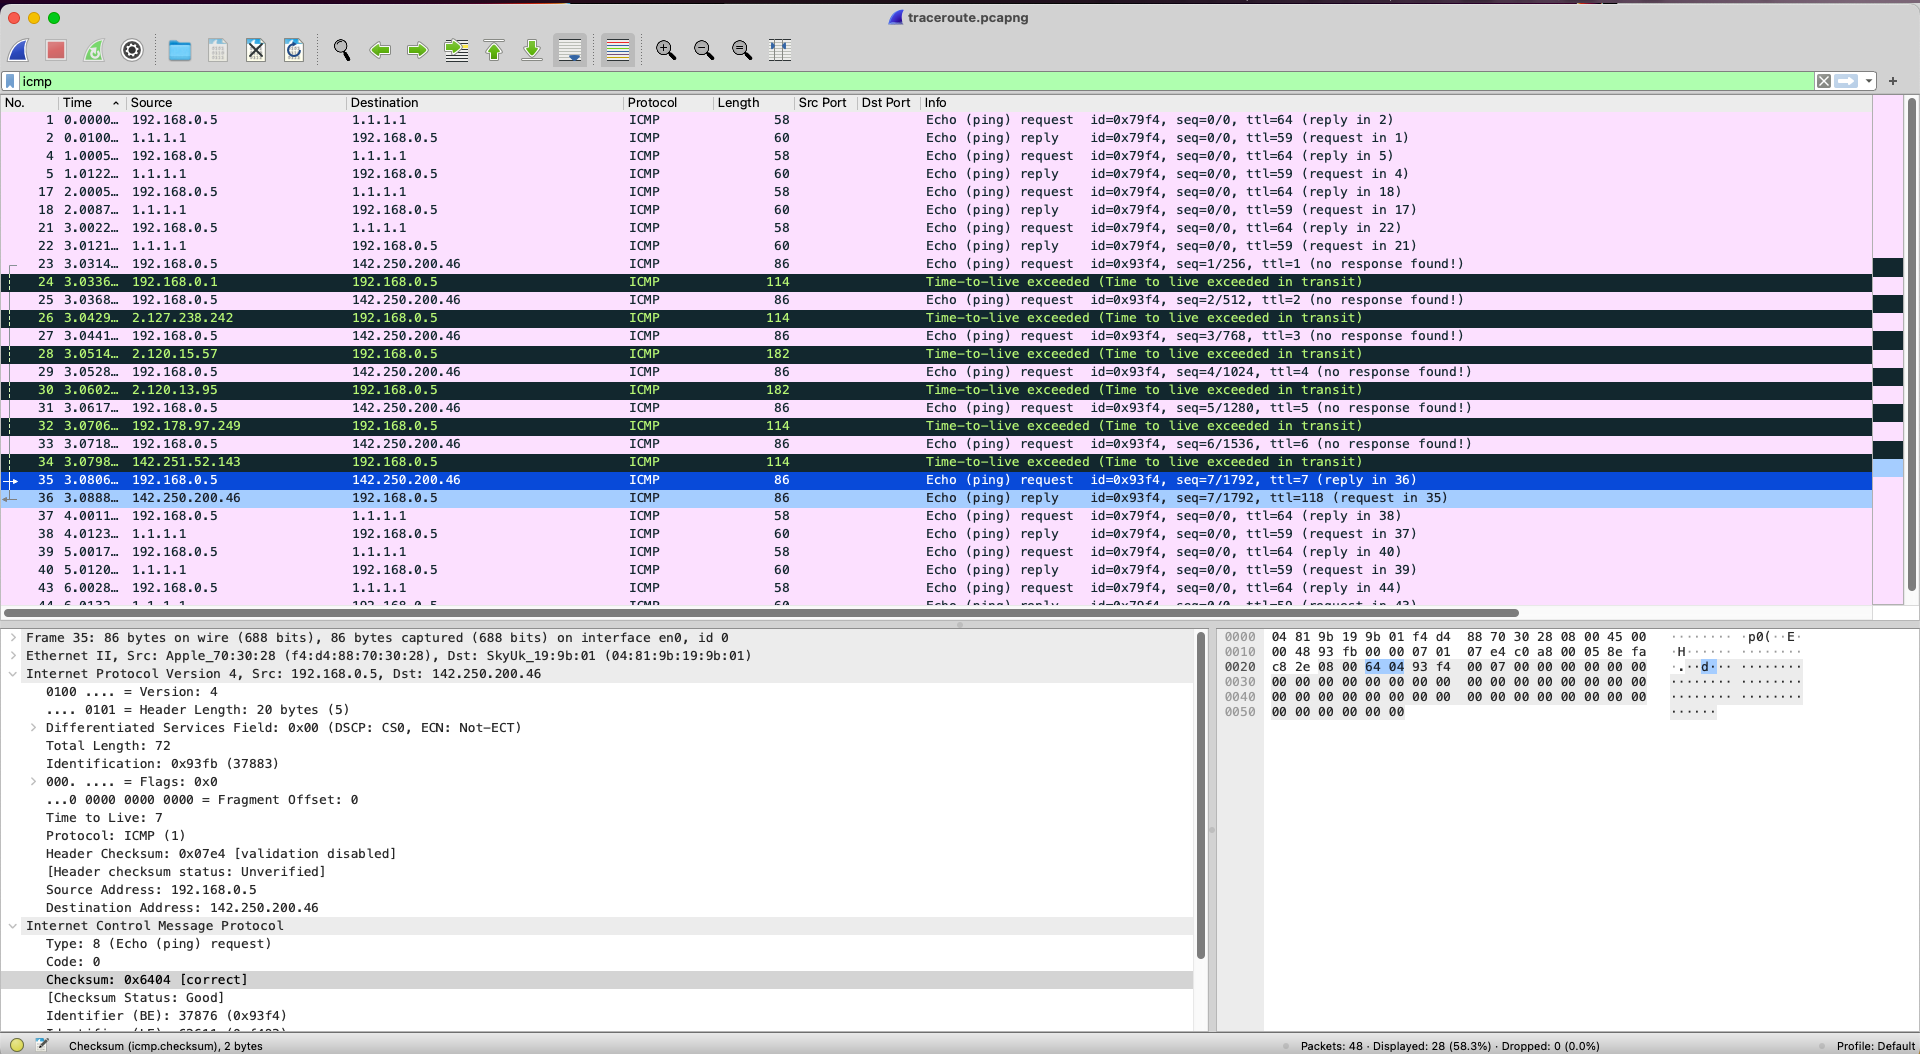This screenshot has width=1920, height=1054.
Task: Open capture options gear icon
Action: coord(132,50)
